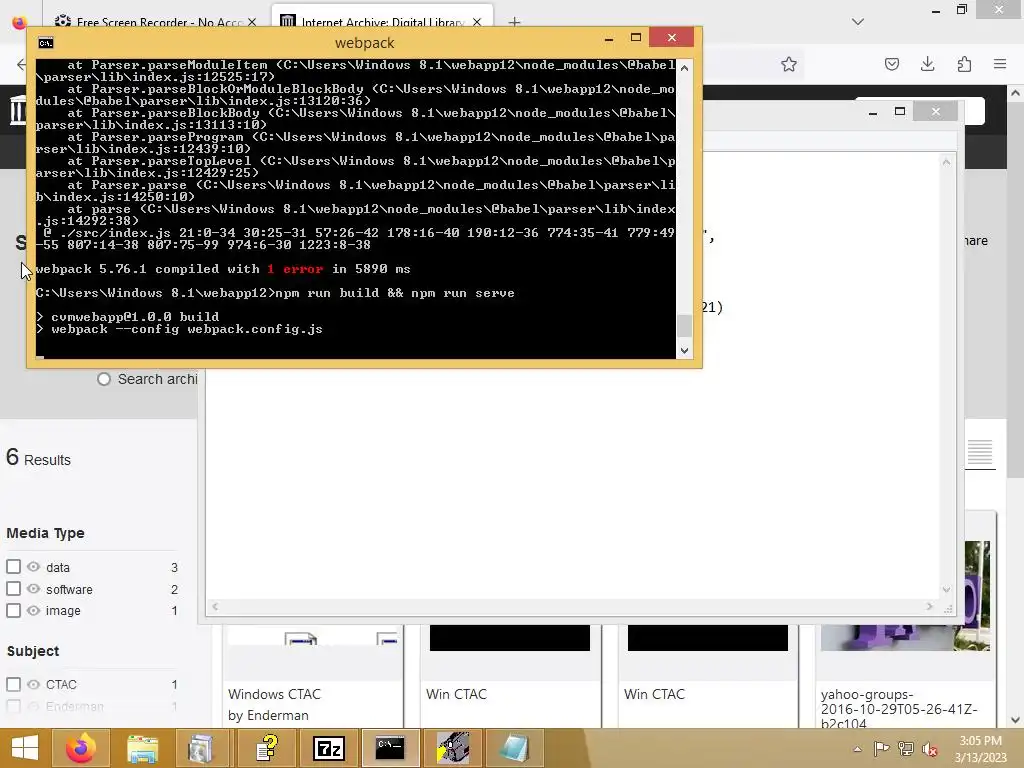Screen dimensions: 1024x768
Task: Open the network tray icon
Action: coord(906,748)
